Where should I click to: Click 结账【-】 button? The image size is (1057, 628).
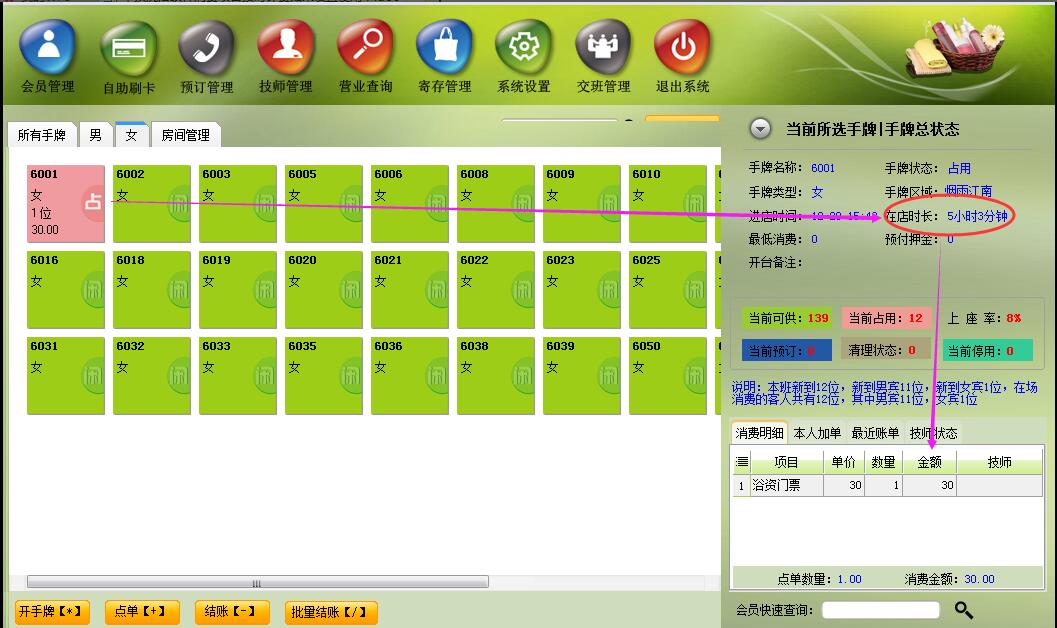[231, 611]
